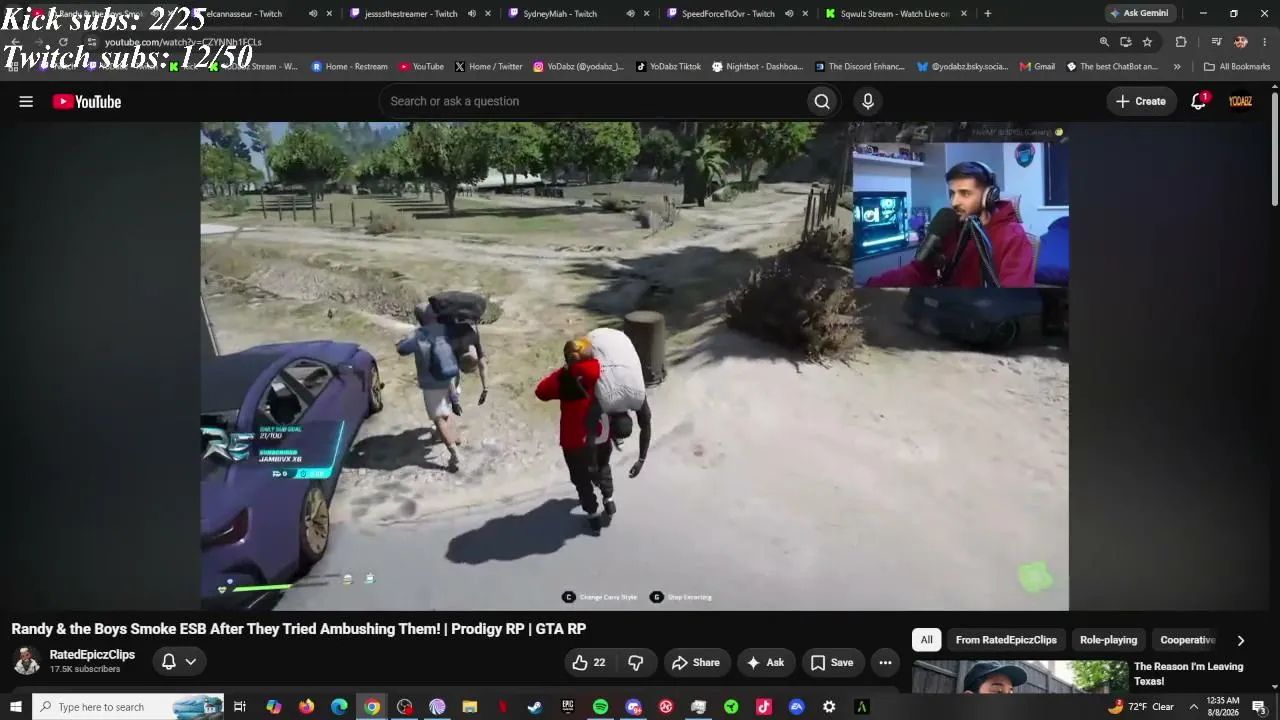Screen dimensions: 1280x720
Task: Open Microsoft Edge from the taskbar
Action: 339,707
